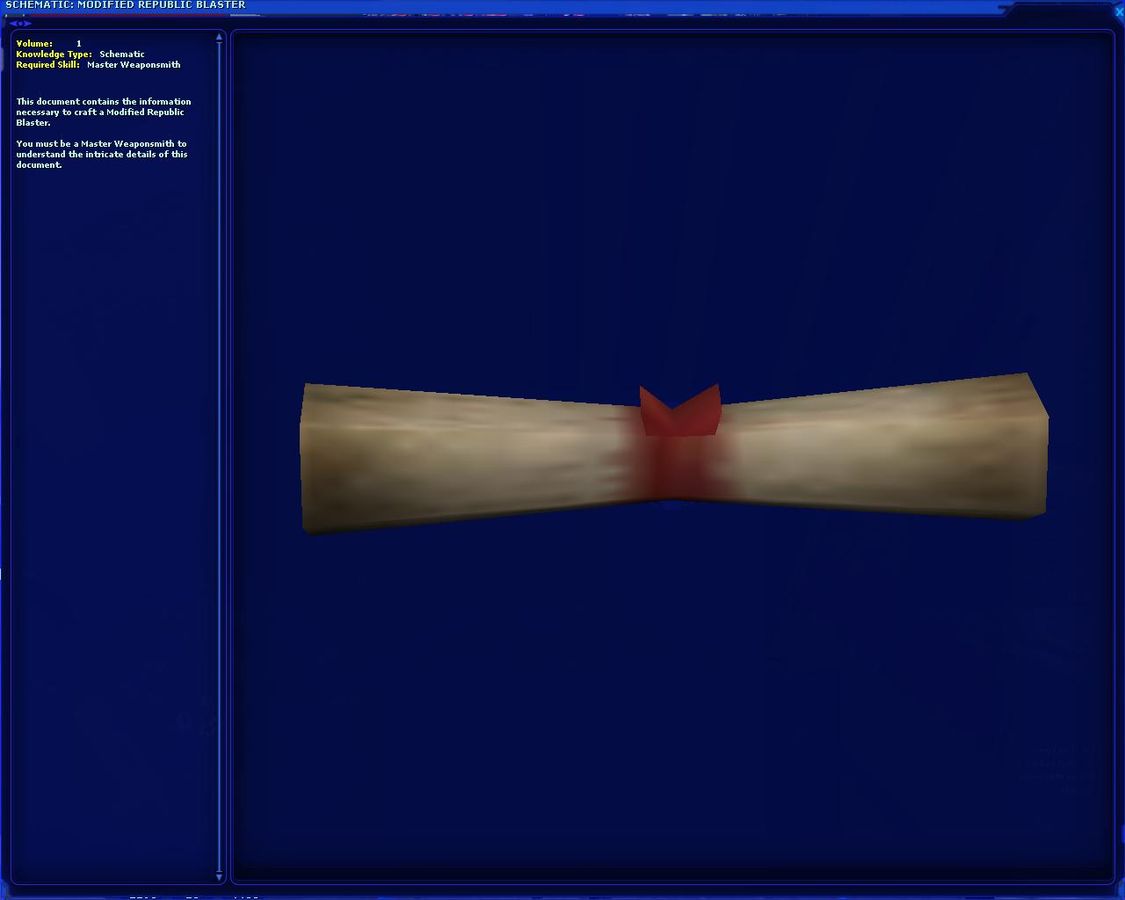
Task: Click the volume value 1
Action: [79, 44]
